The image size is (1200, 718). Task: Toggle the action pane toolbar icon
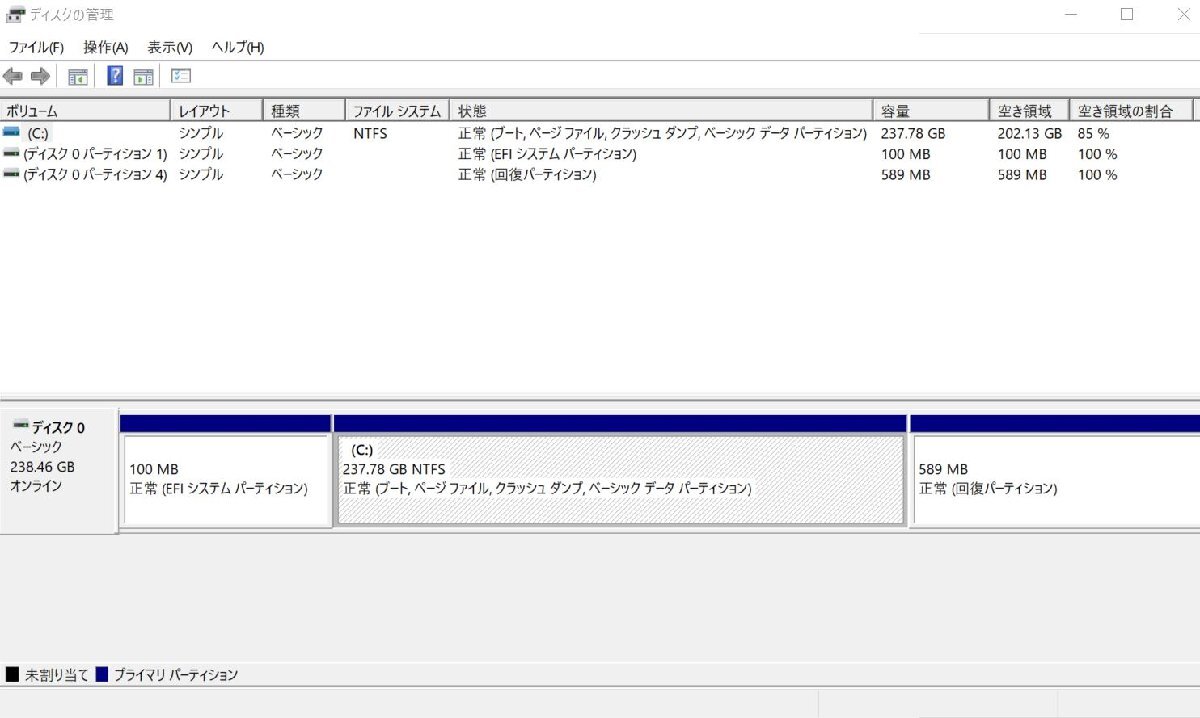pyautogui.click(x=143, y=76)
